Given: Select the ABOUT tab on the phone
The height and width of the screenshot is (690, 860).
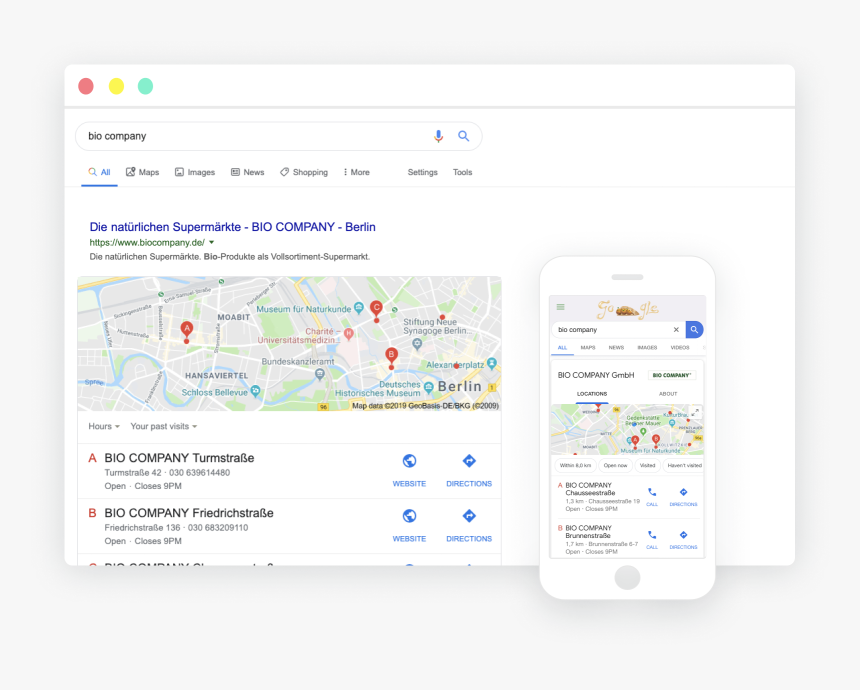Looking at the screenshot, I should pos(668,394).
